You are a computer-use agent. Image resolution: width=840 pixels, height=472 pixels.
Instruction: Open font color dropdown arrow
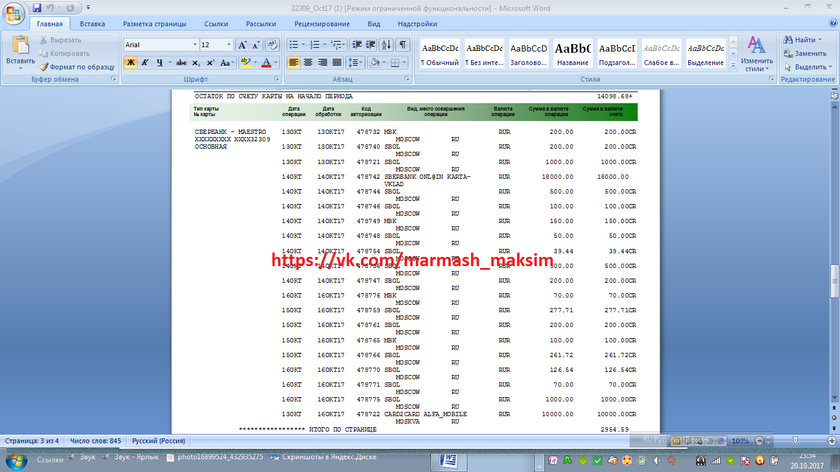pos(276,63)
